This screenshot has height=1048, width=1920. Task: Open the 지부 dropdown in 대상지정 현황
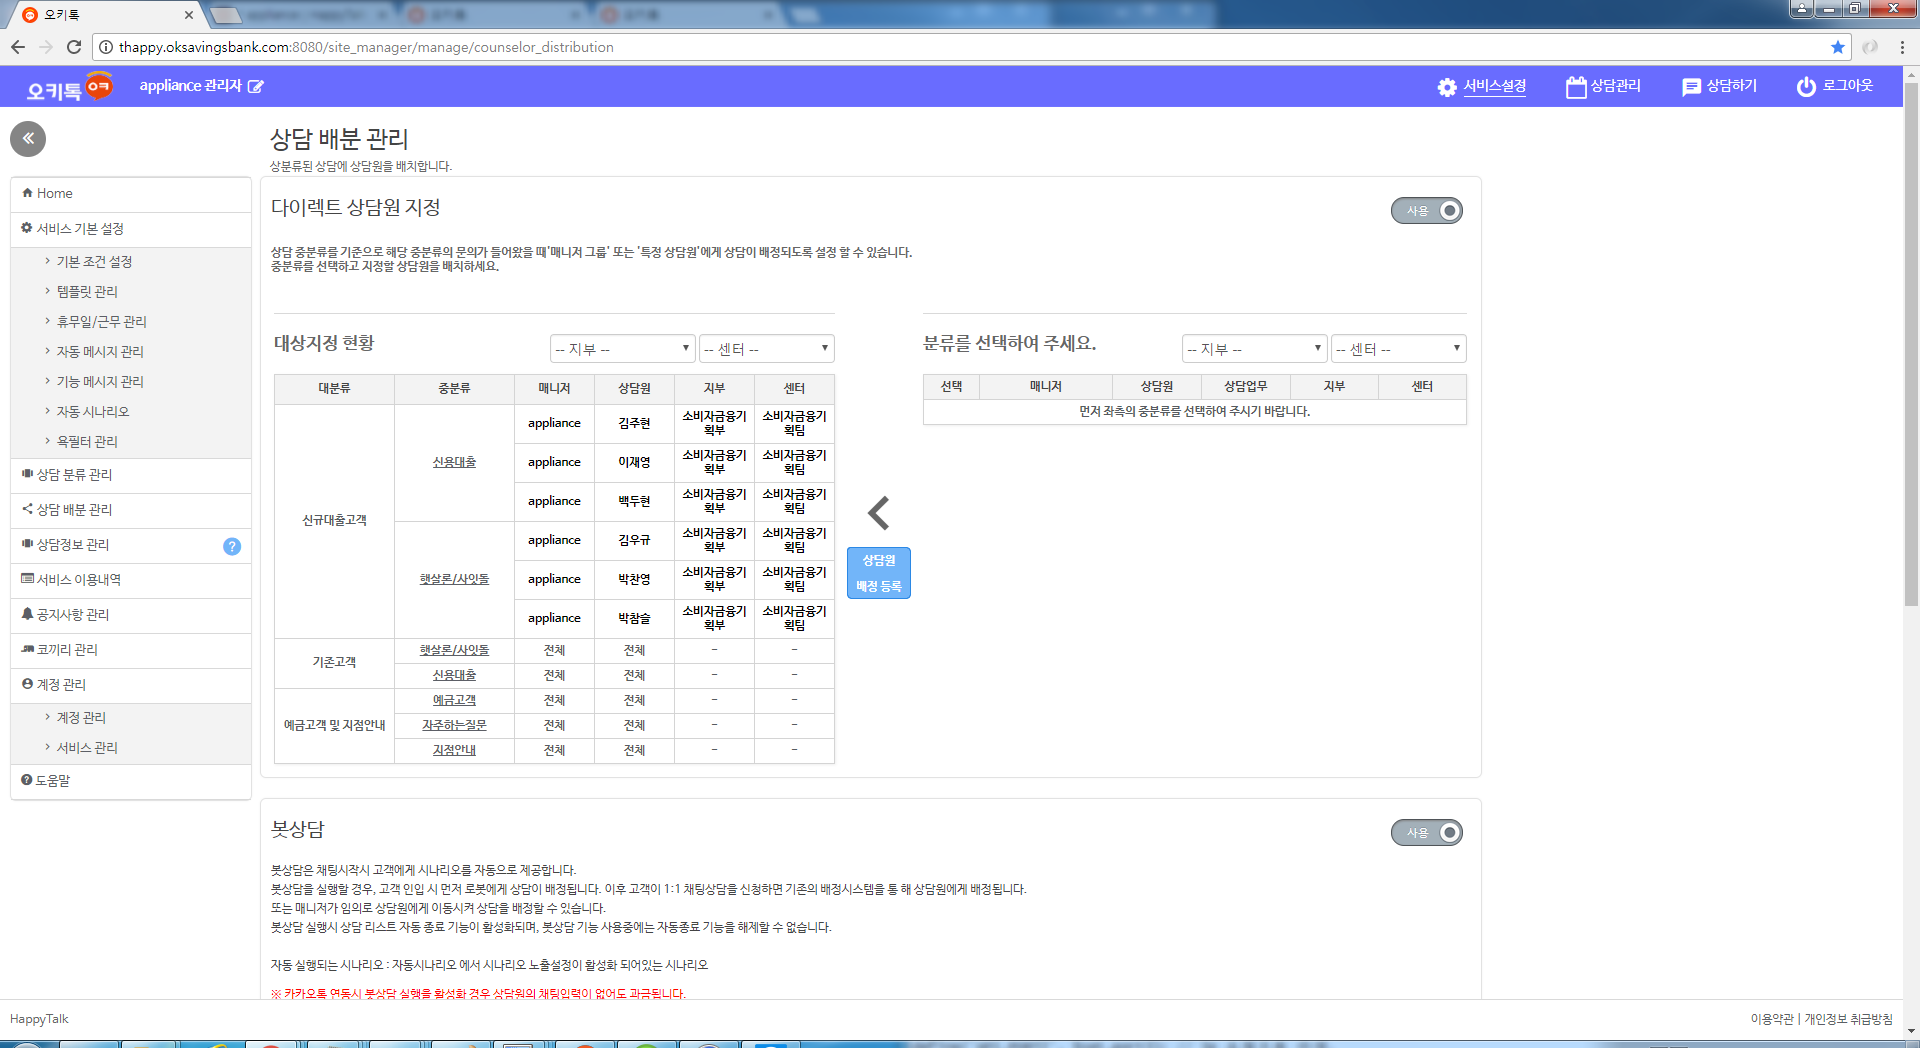tap(622, 349)
